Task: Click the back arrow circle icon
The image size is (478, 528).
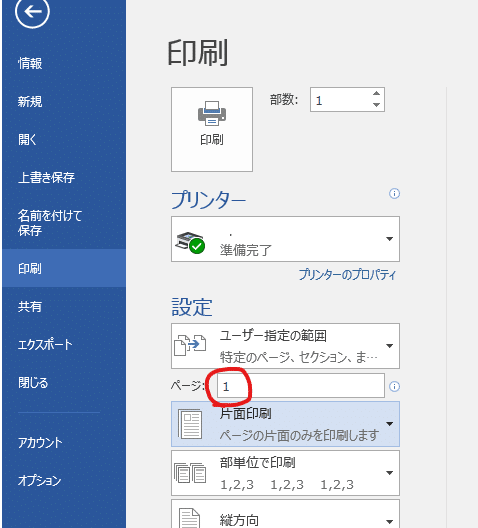Action: (32, 12)
